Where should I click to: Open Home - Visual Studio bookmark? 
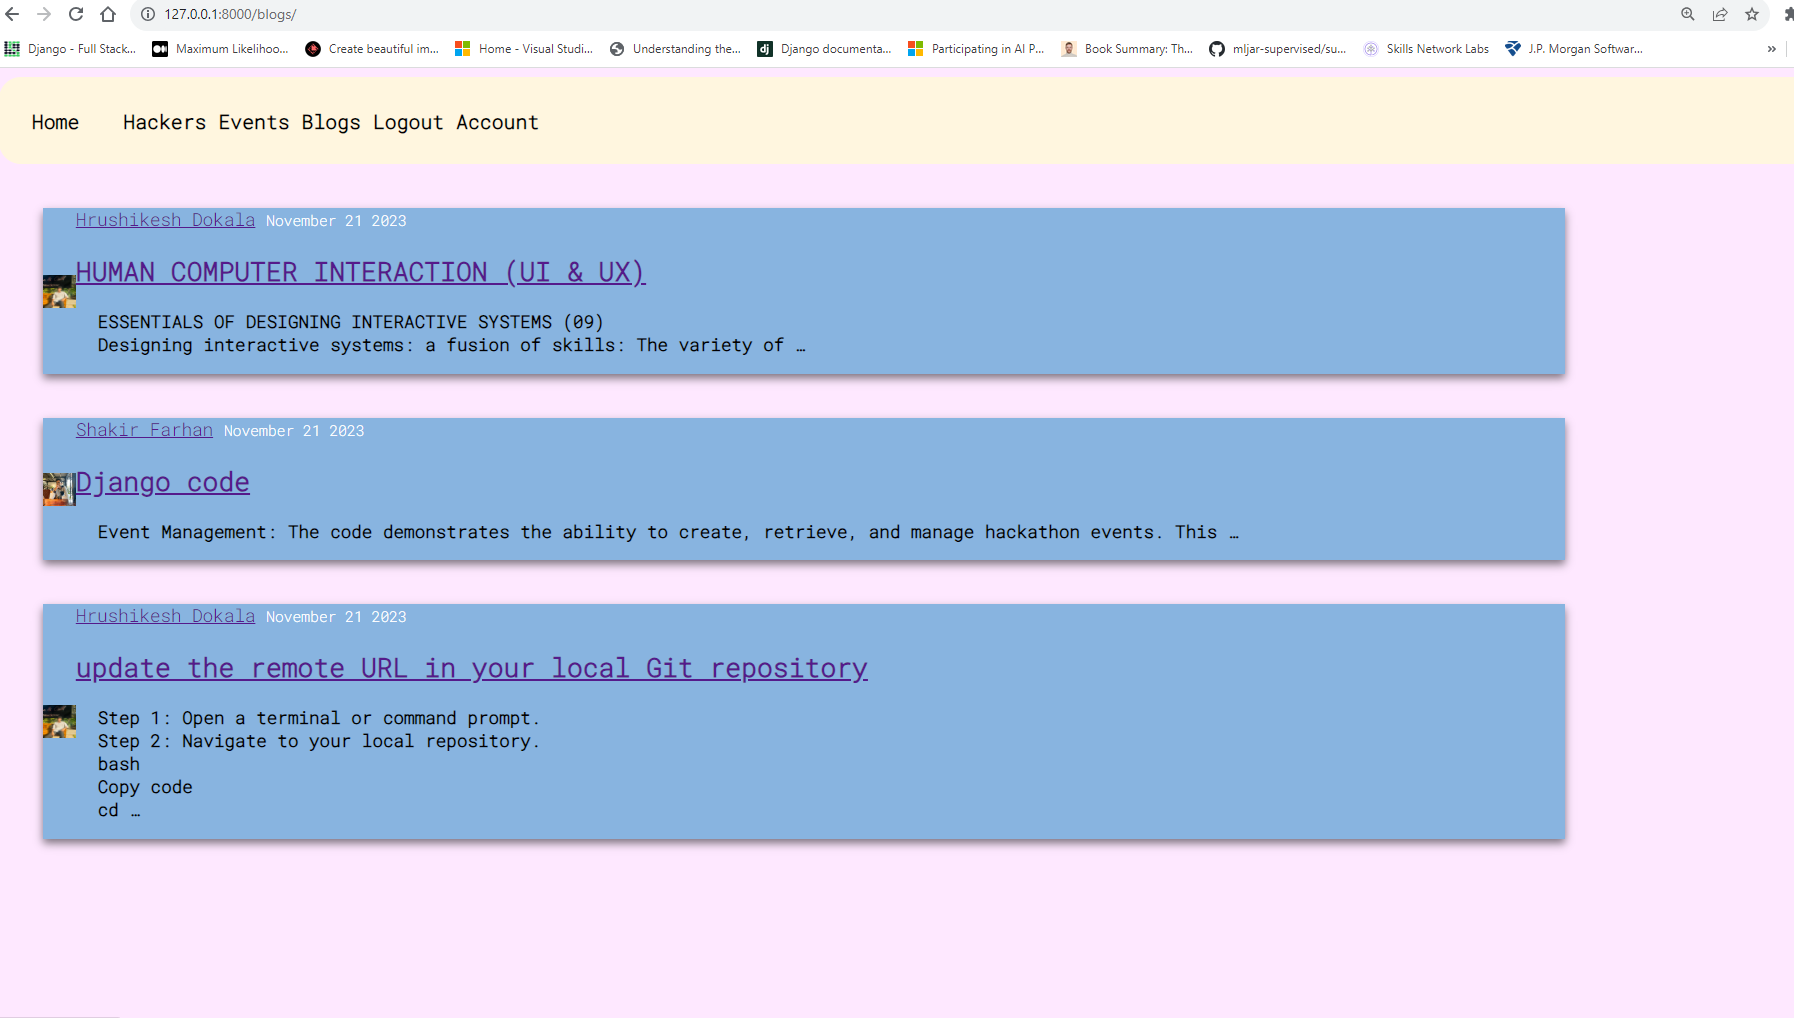tap(524, 49)
